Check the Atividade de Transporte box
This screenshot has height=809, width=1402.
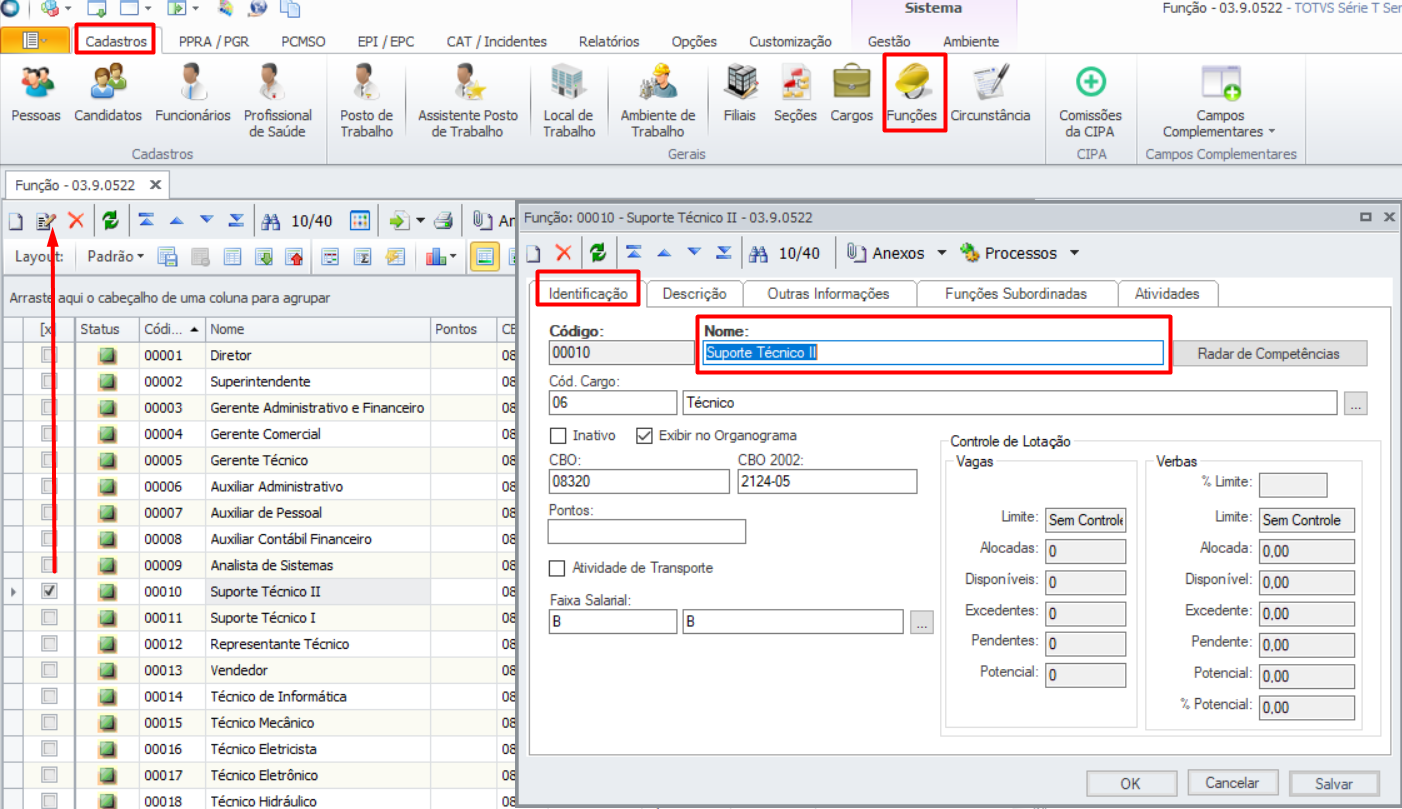(x=558, y=568)
